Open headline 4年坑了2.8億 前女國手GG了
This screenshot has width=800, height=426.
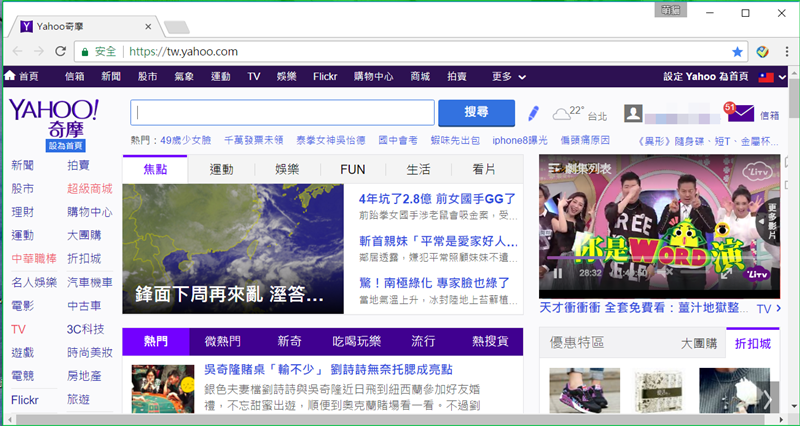click(x=437, y=199)
